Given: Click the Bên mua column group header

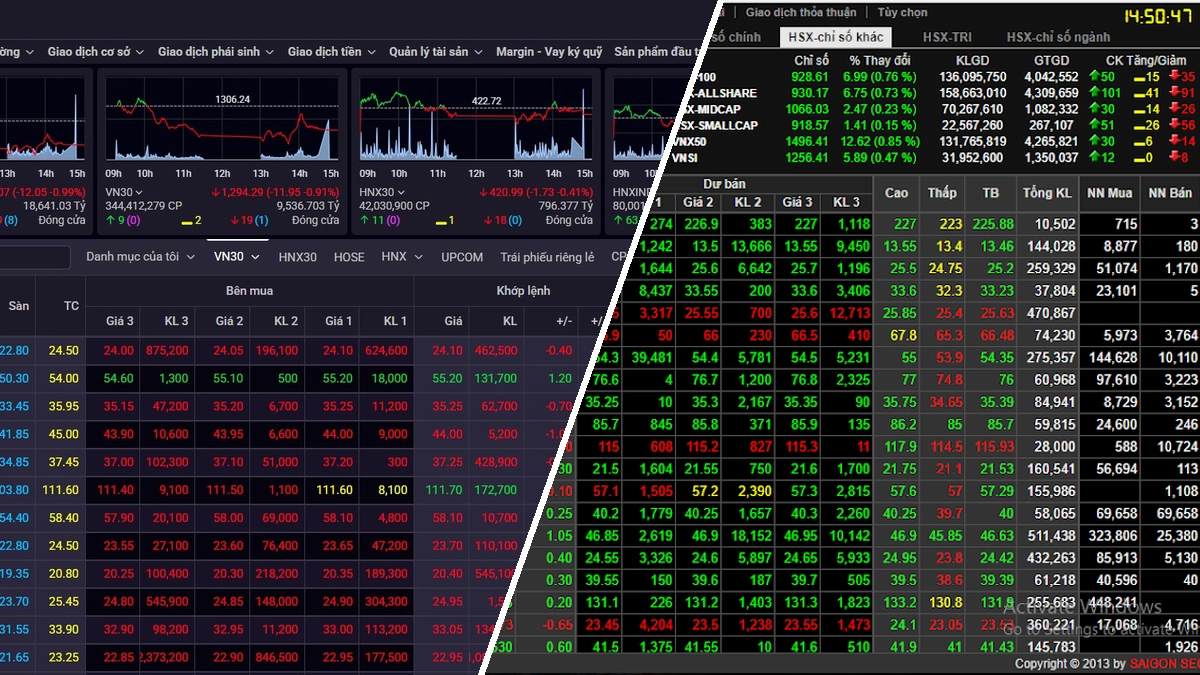Looking at the screenshot, I should coord(249,291).
